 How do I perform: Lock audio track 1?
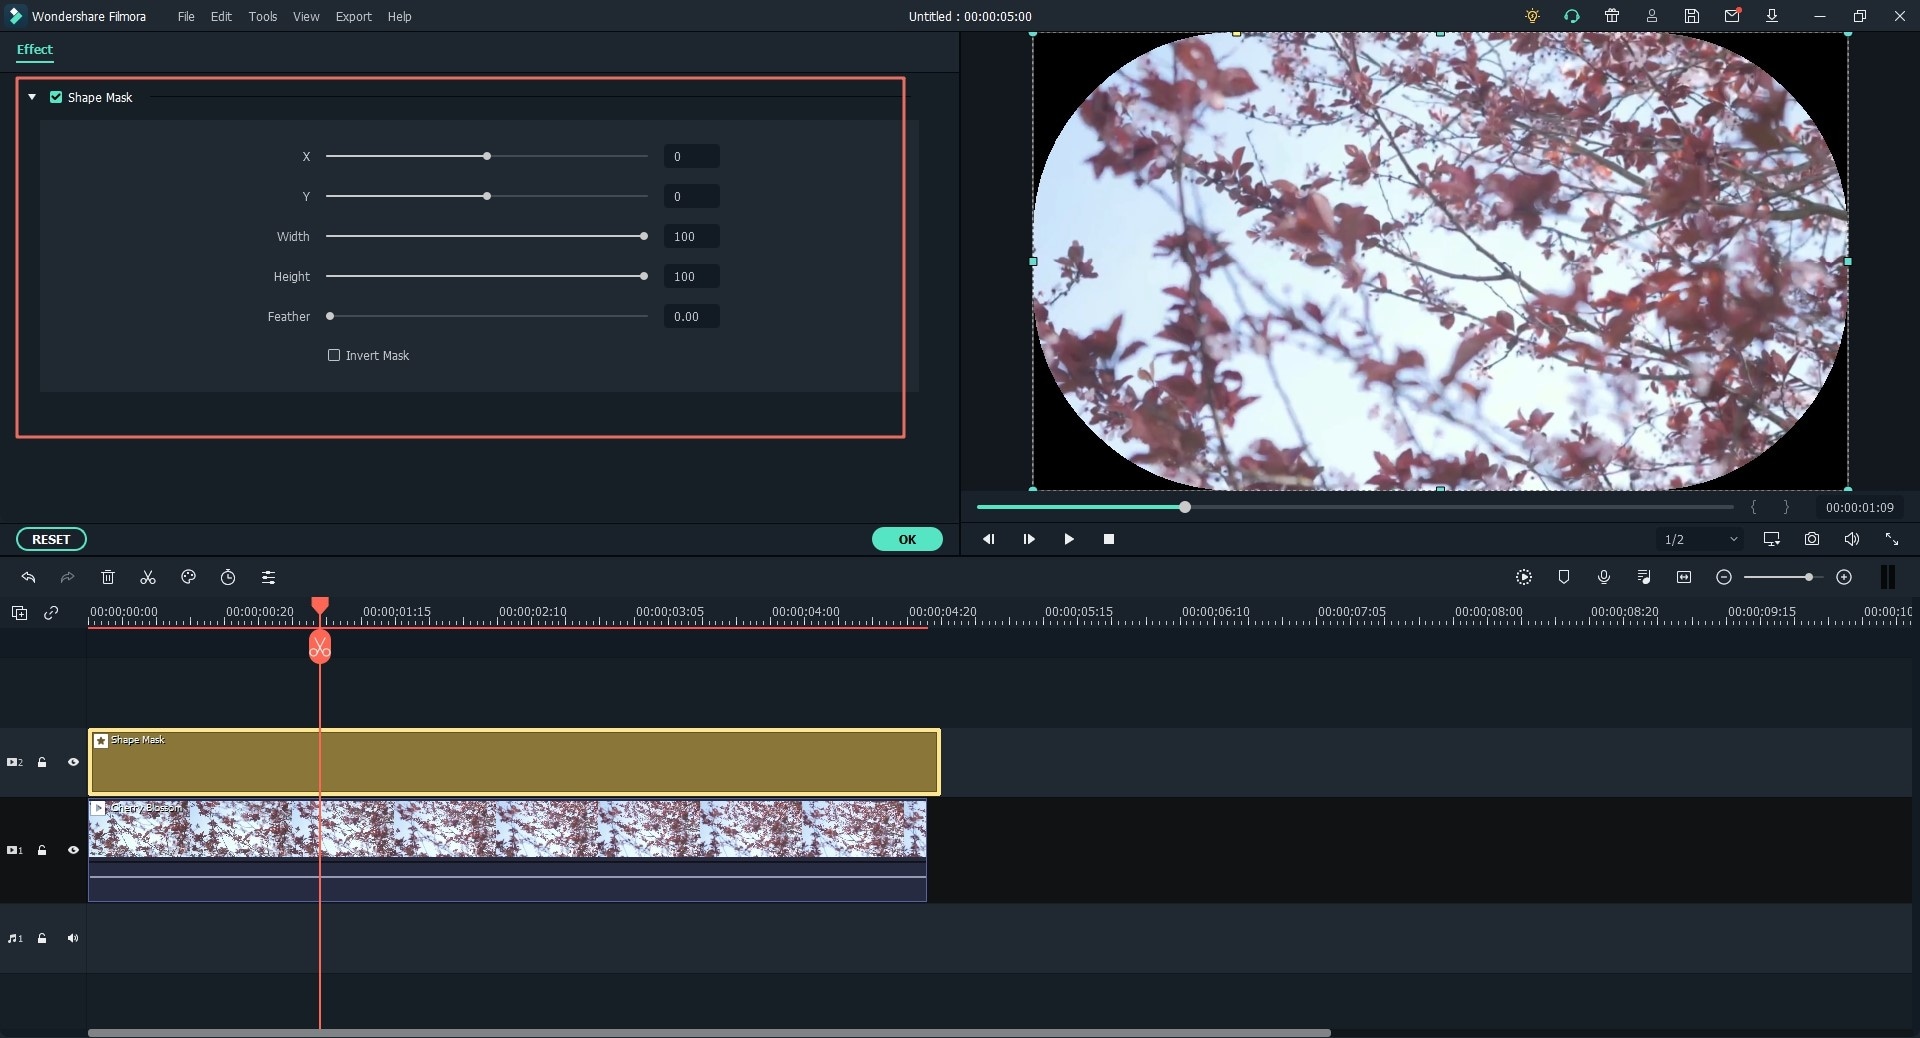coord(42,938)
